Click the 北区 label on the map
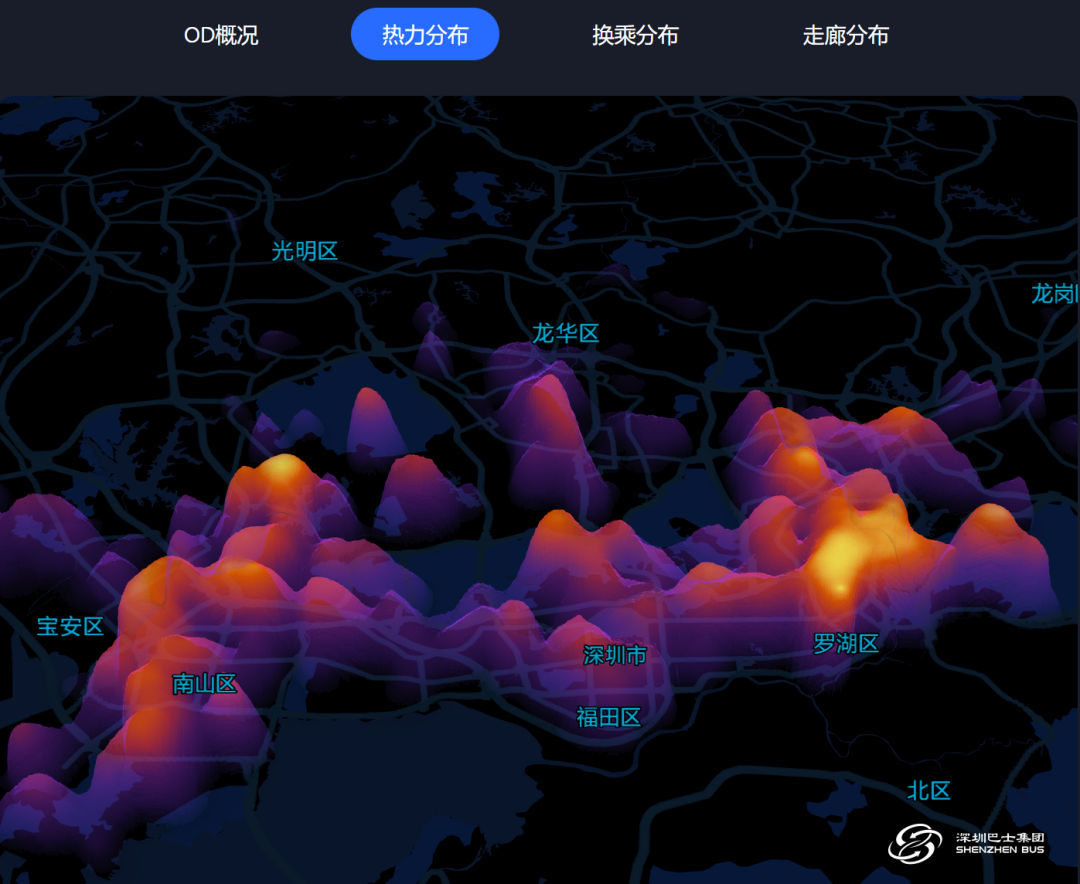 pyautogui.click(x=928, y=791)
